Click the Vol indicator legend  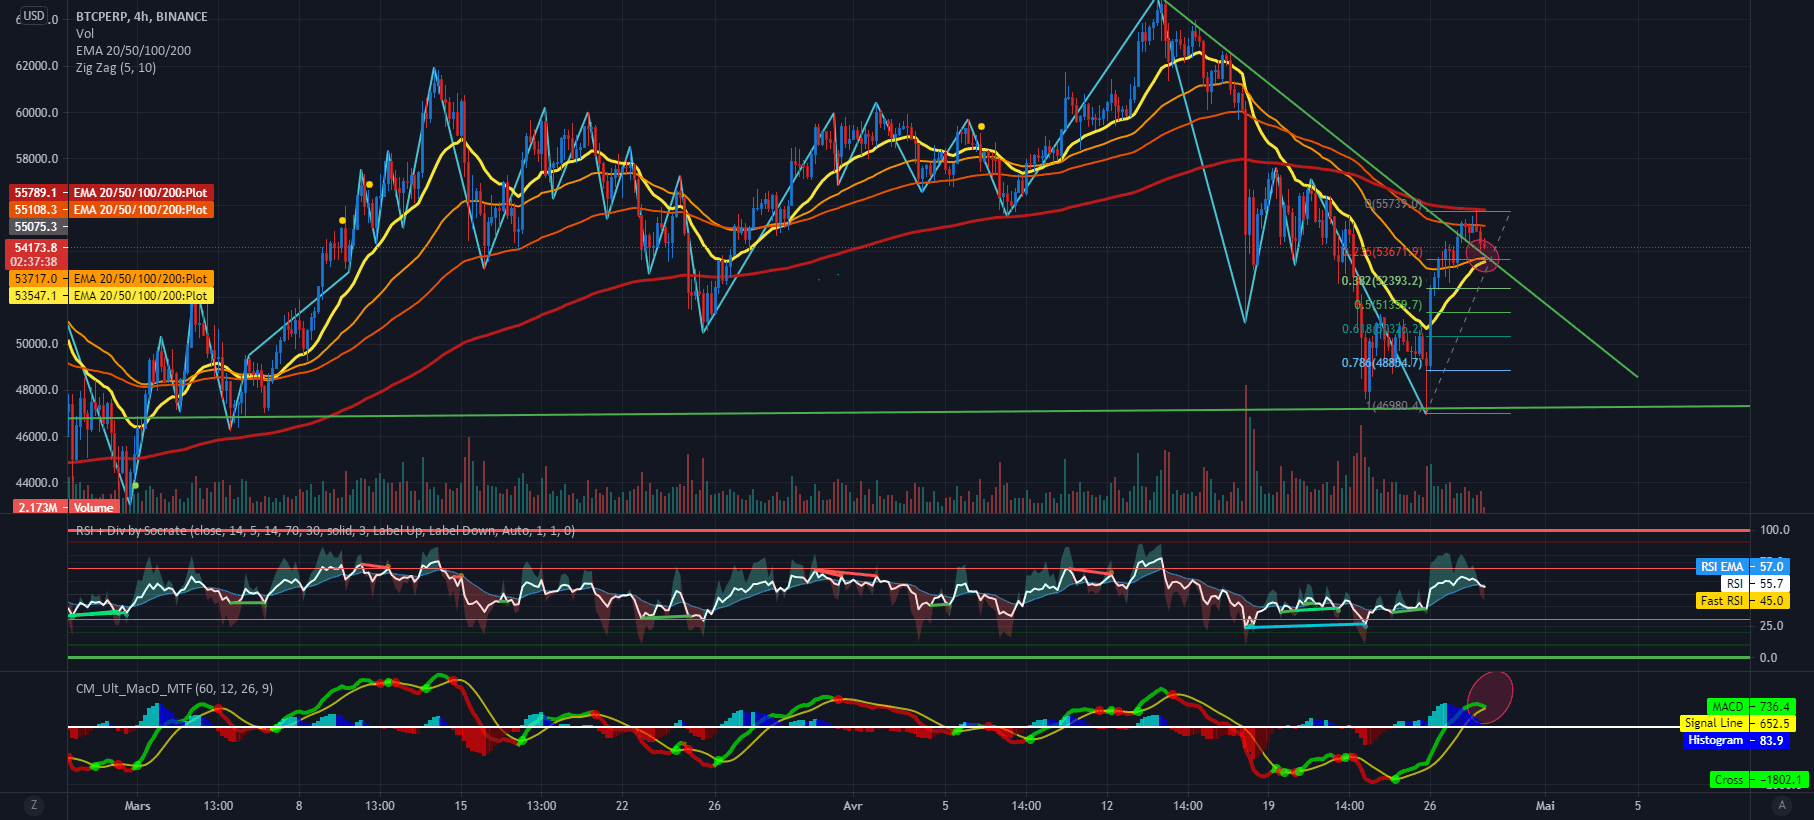(x=85, y=34)
